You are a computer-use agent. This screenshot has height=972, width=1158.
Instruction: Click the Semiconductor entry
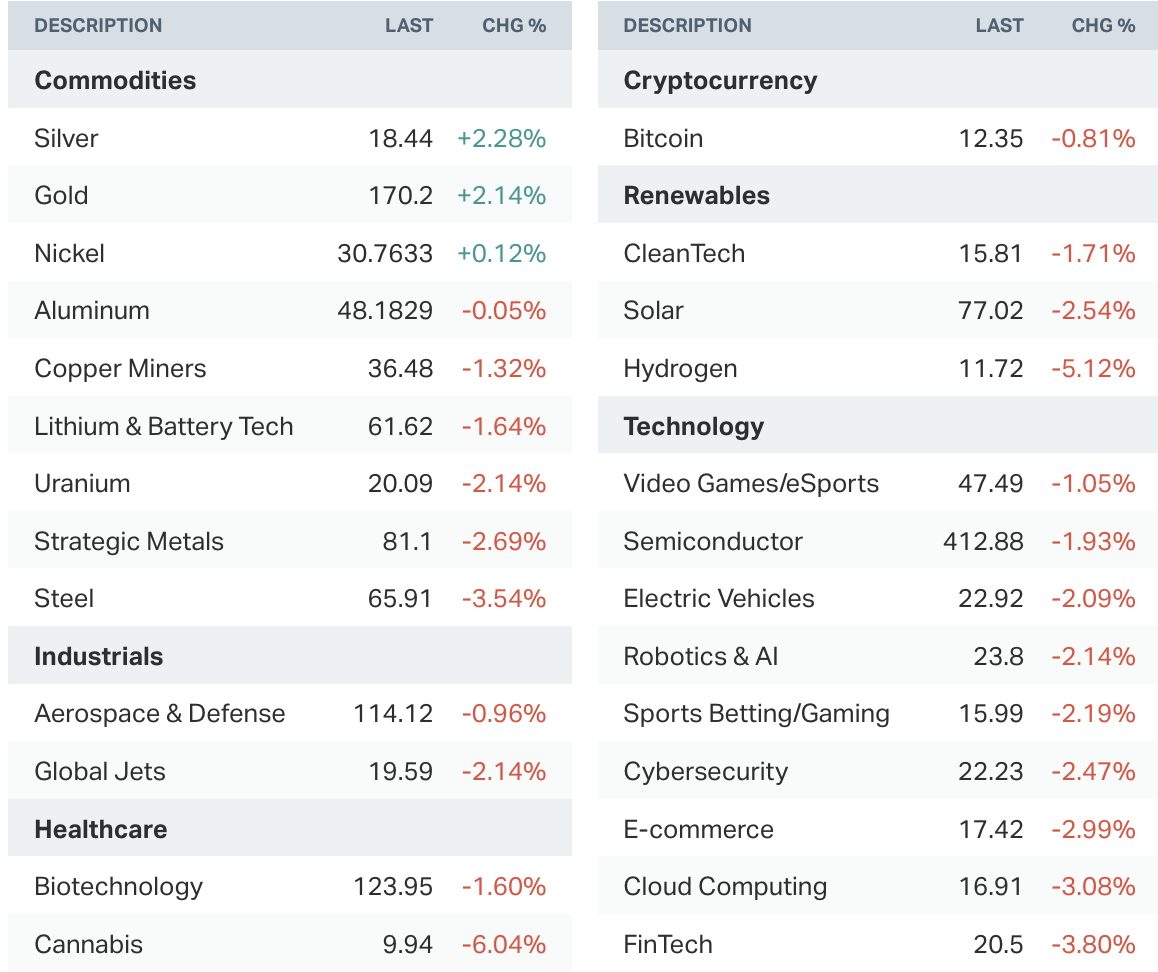coord(713,542)
